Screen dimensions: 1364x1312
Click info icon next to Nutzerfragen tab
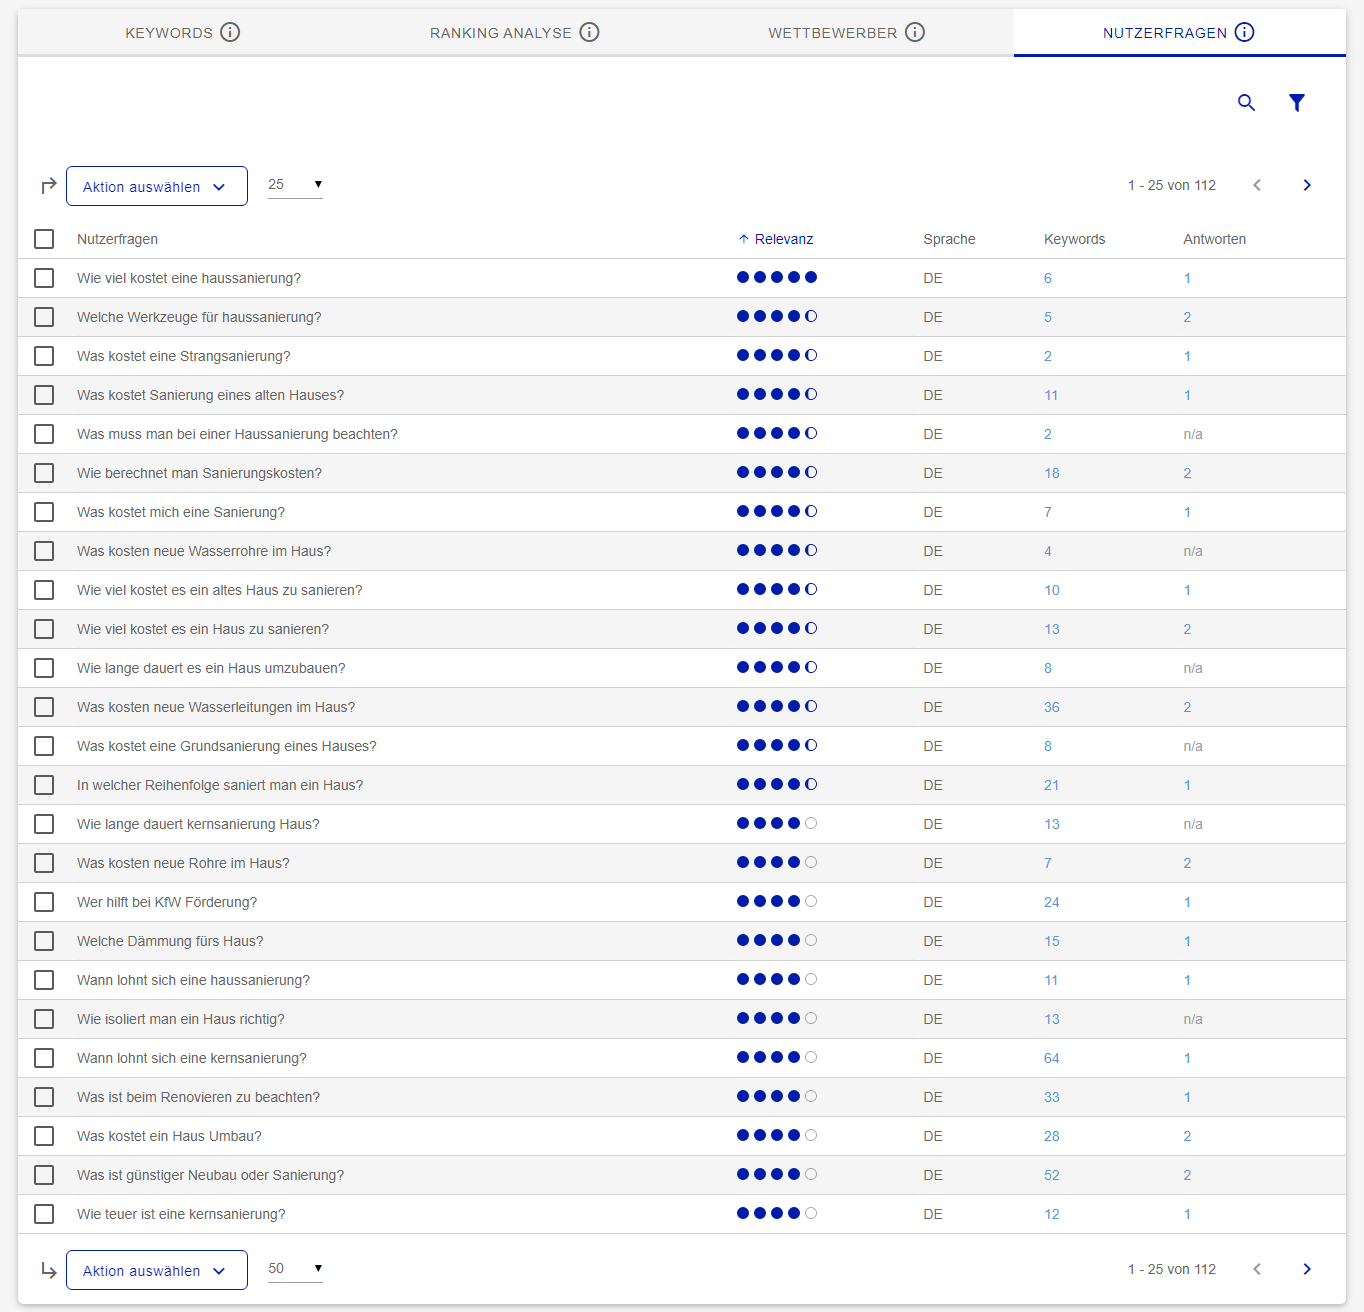[x=1244, y=32]
